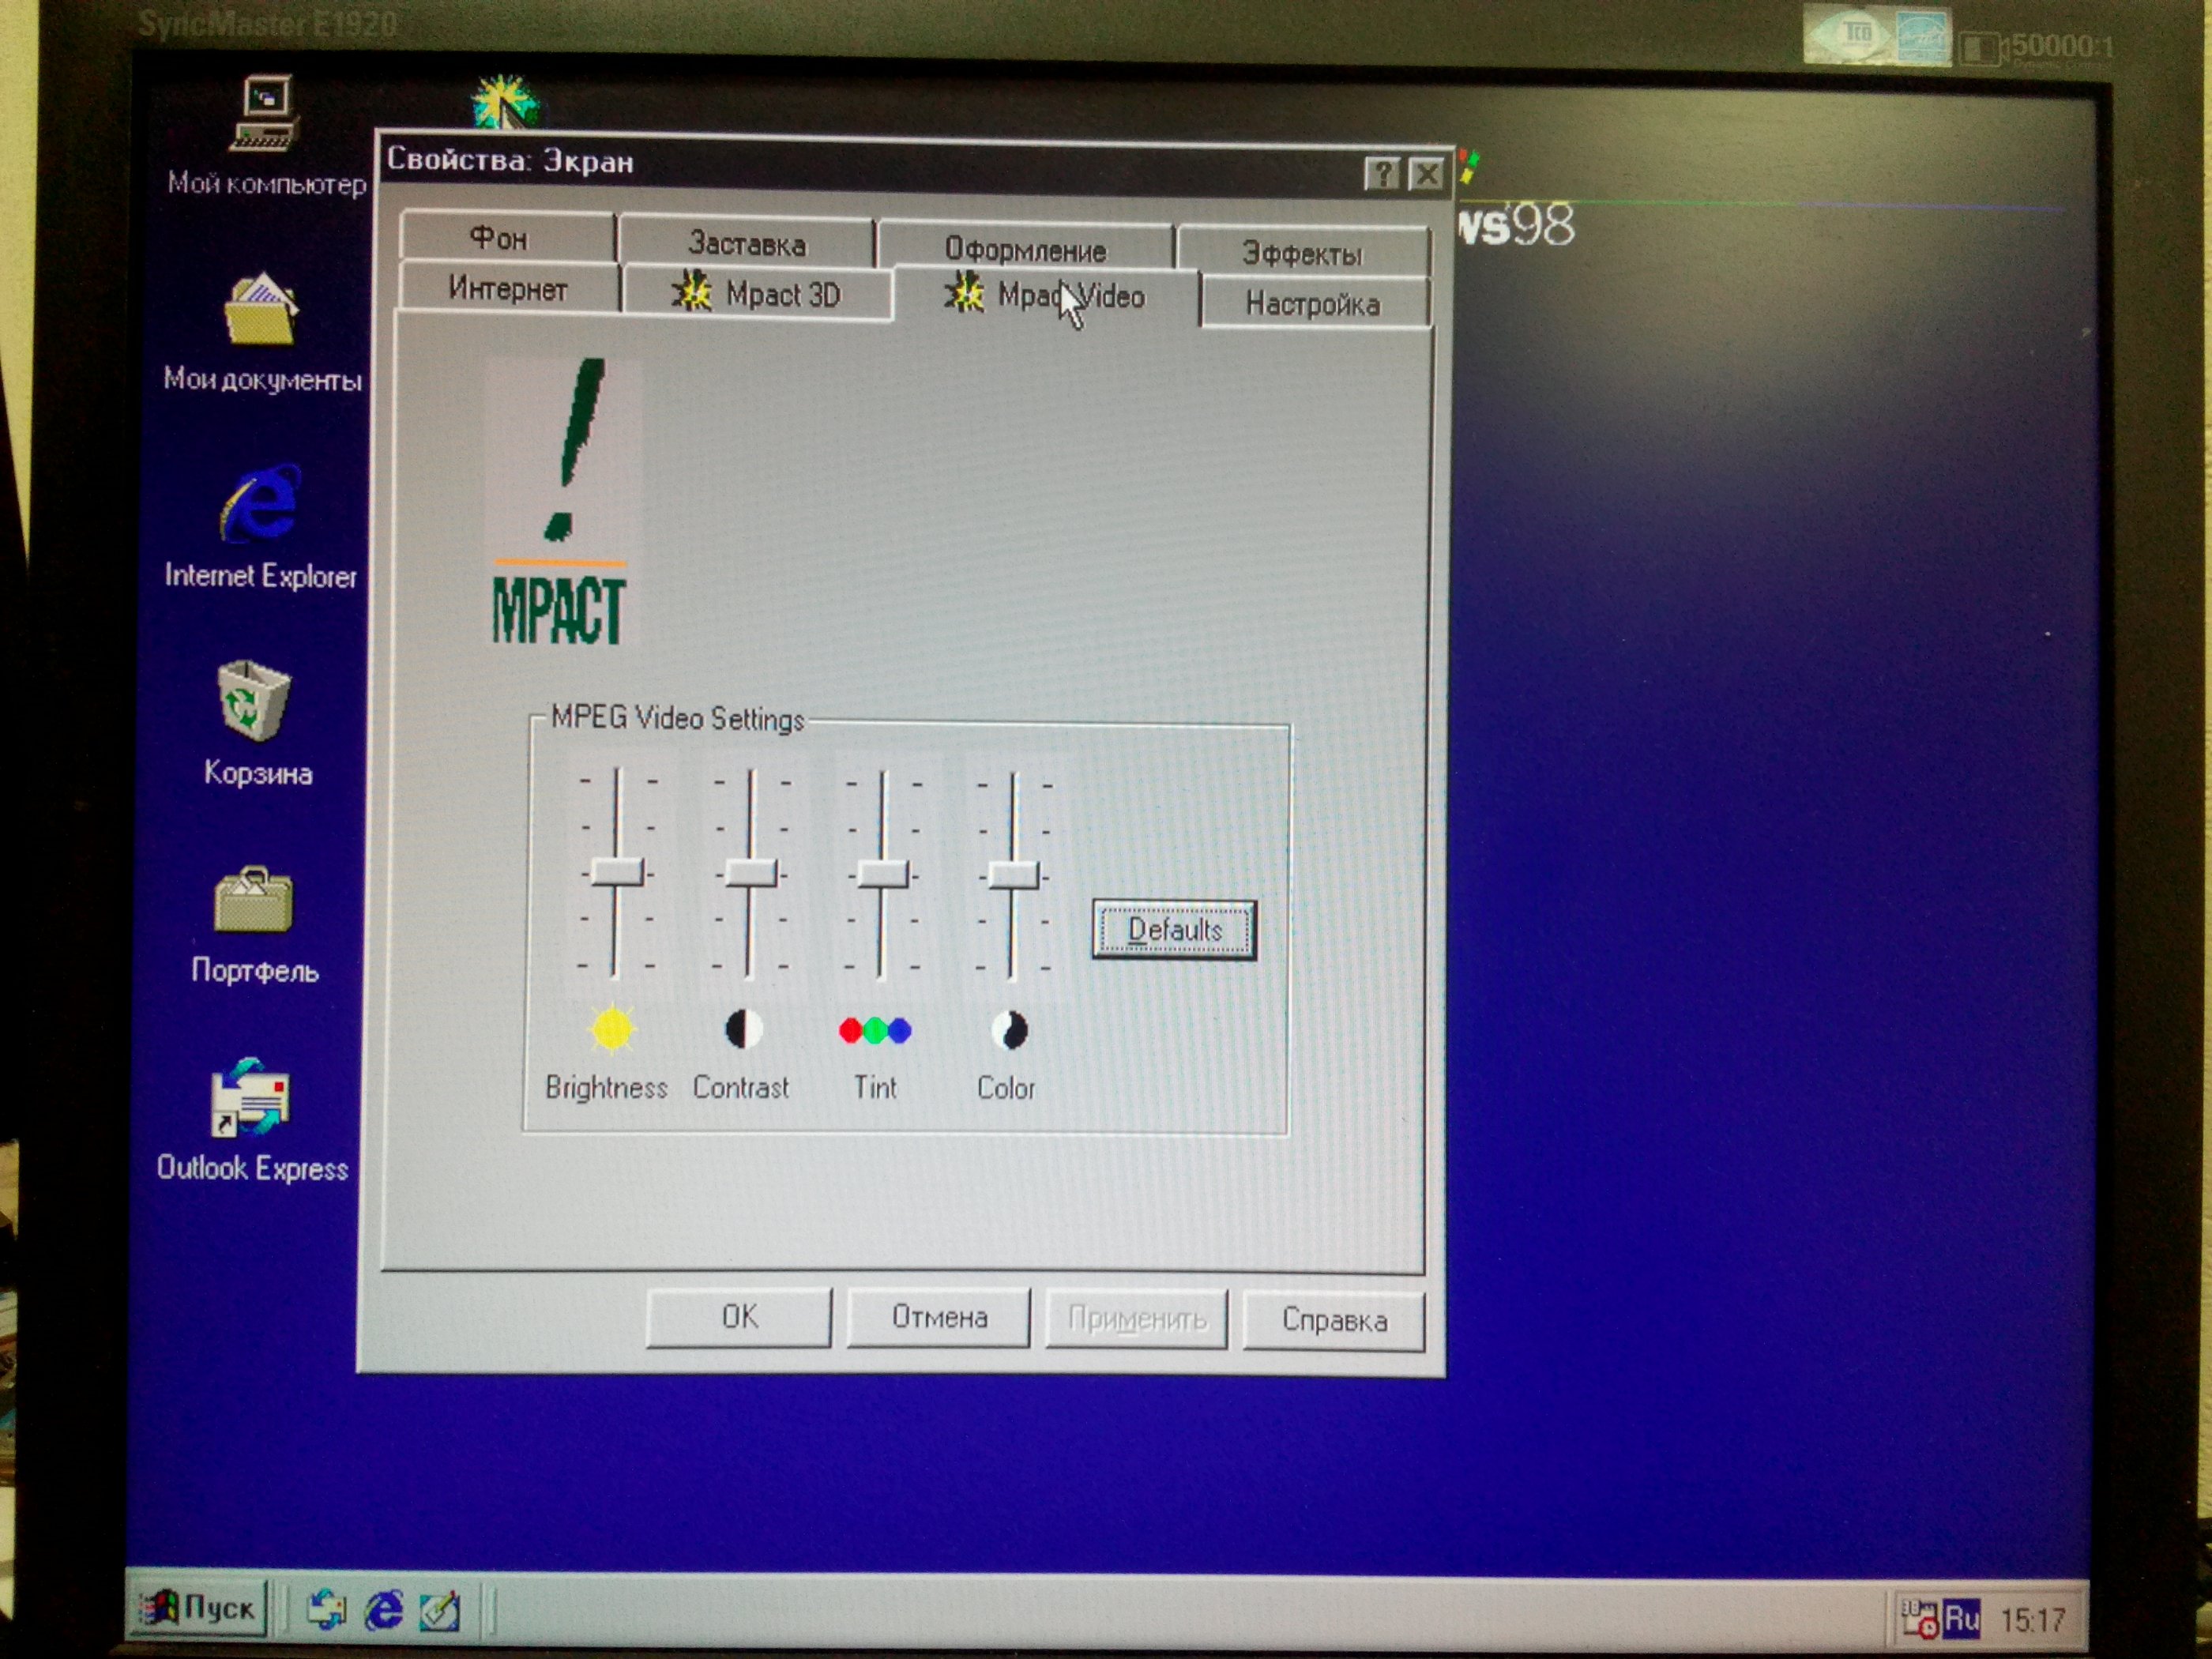The width and height of the screenshot is (2212, 1659).
Task: Select the Эффекты tab
Action: 1301,254
